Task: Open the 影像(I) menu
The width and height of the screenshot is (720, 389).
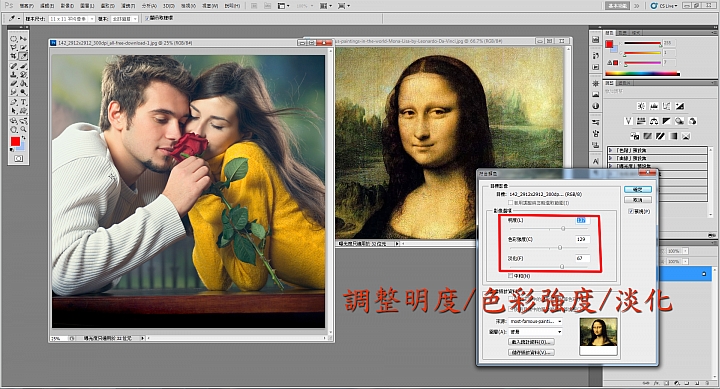Action: (x=67, y=6)
